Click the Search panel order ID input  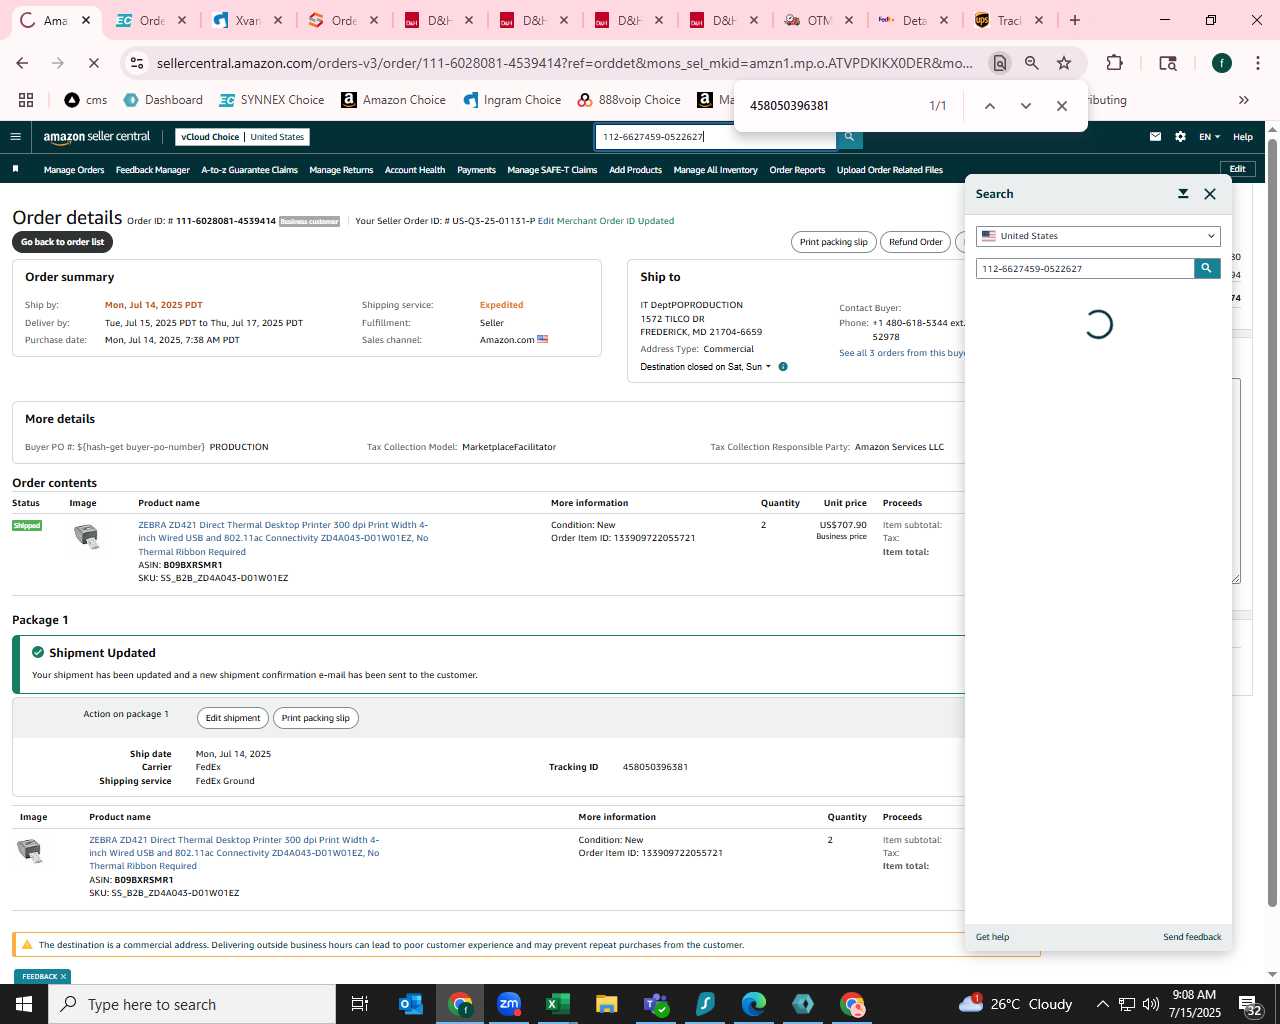tap(1085, 268)
